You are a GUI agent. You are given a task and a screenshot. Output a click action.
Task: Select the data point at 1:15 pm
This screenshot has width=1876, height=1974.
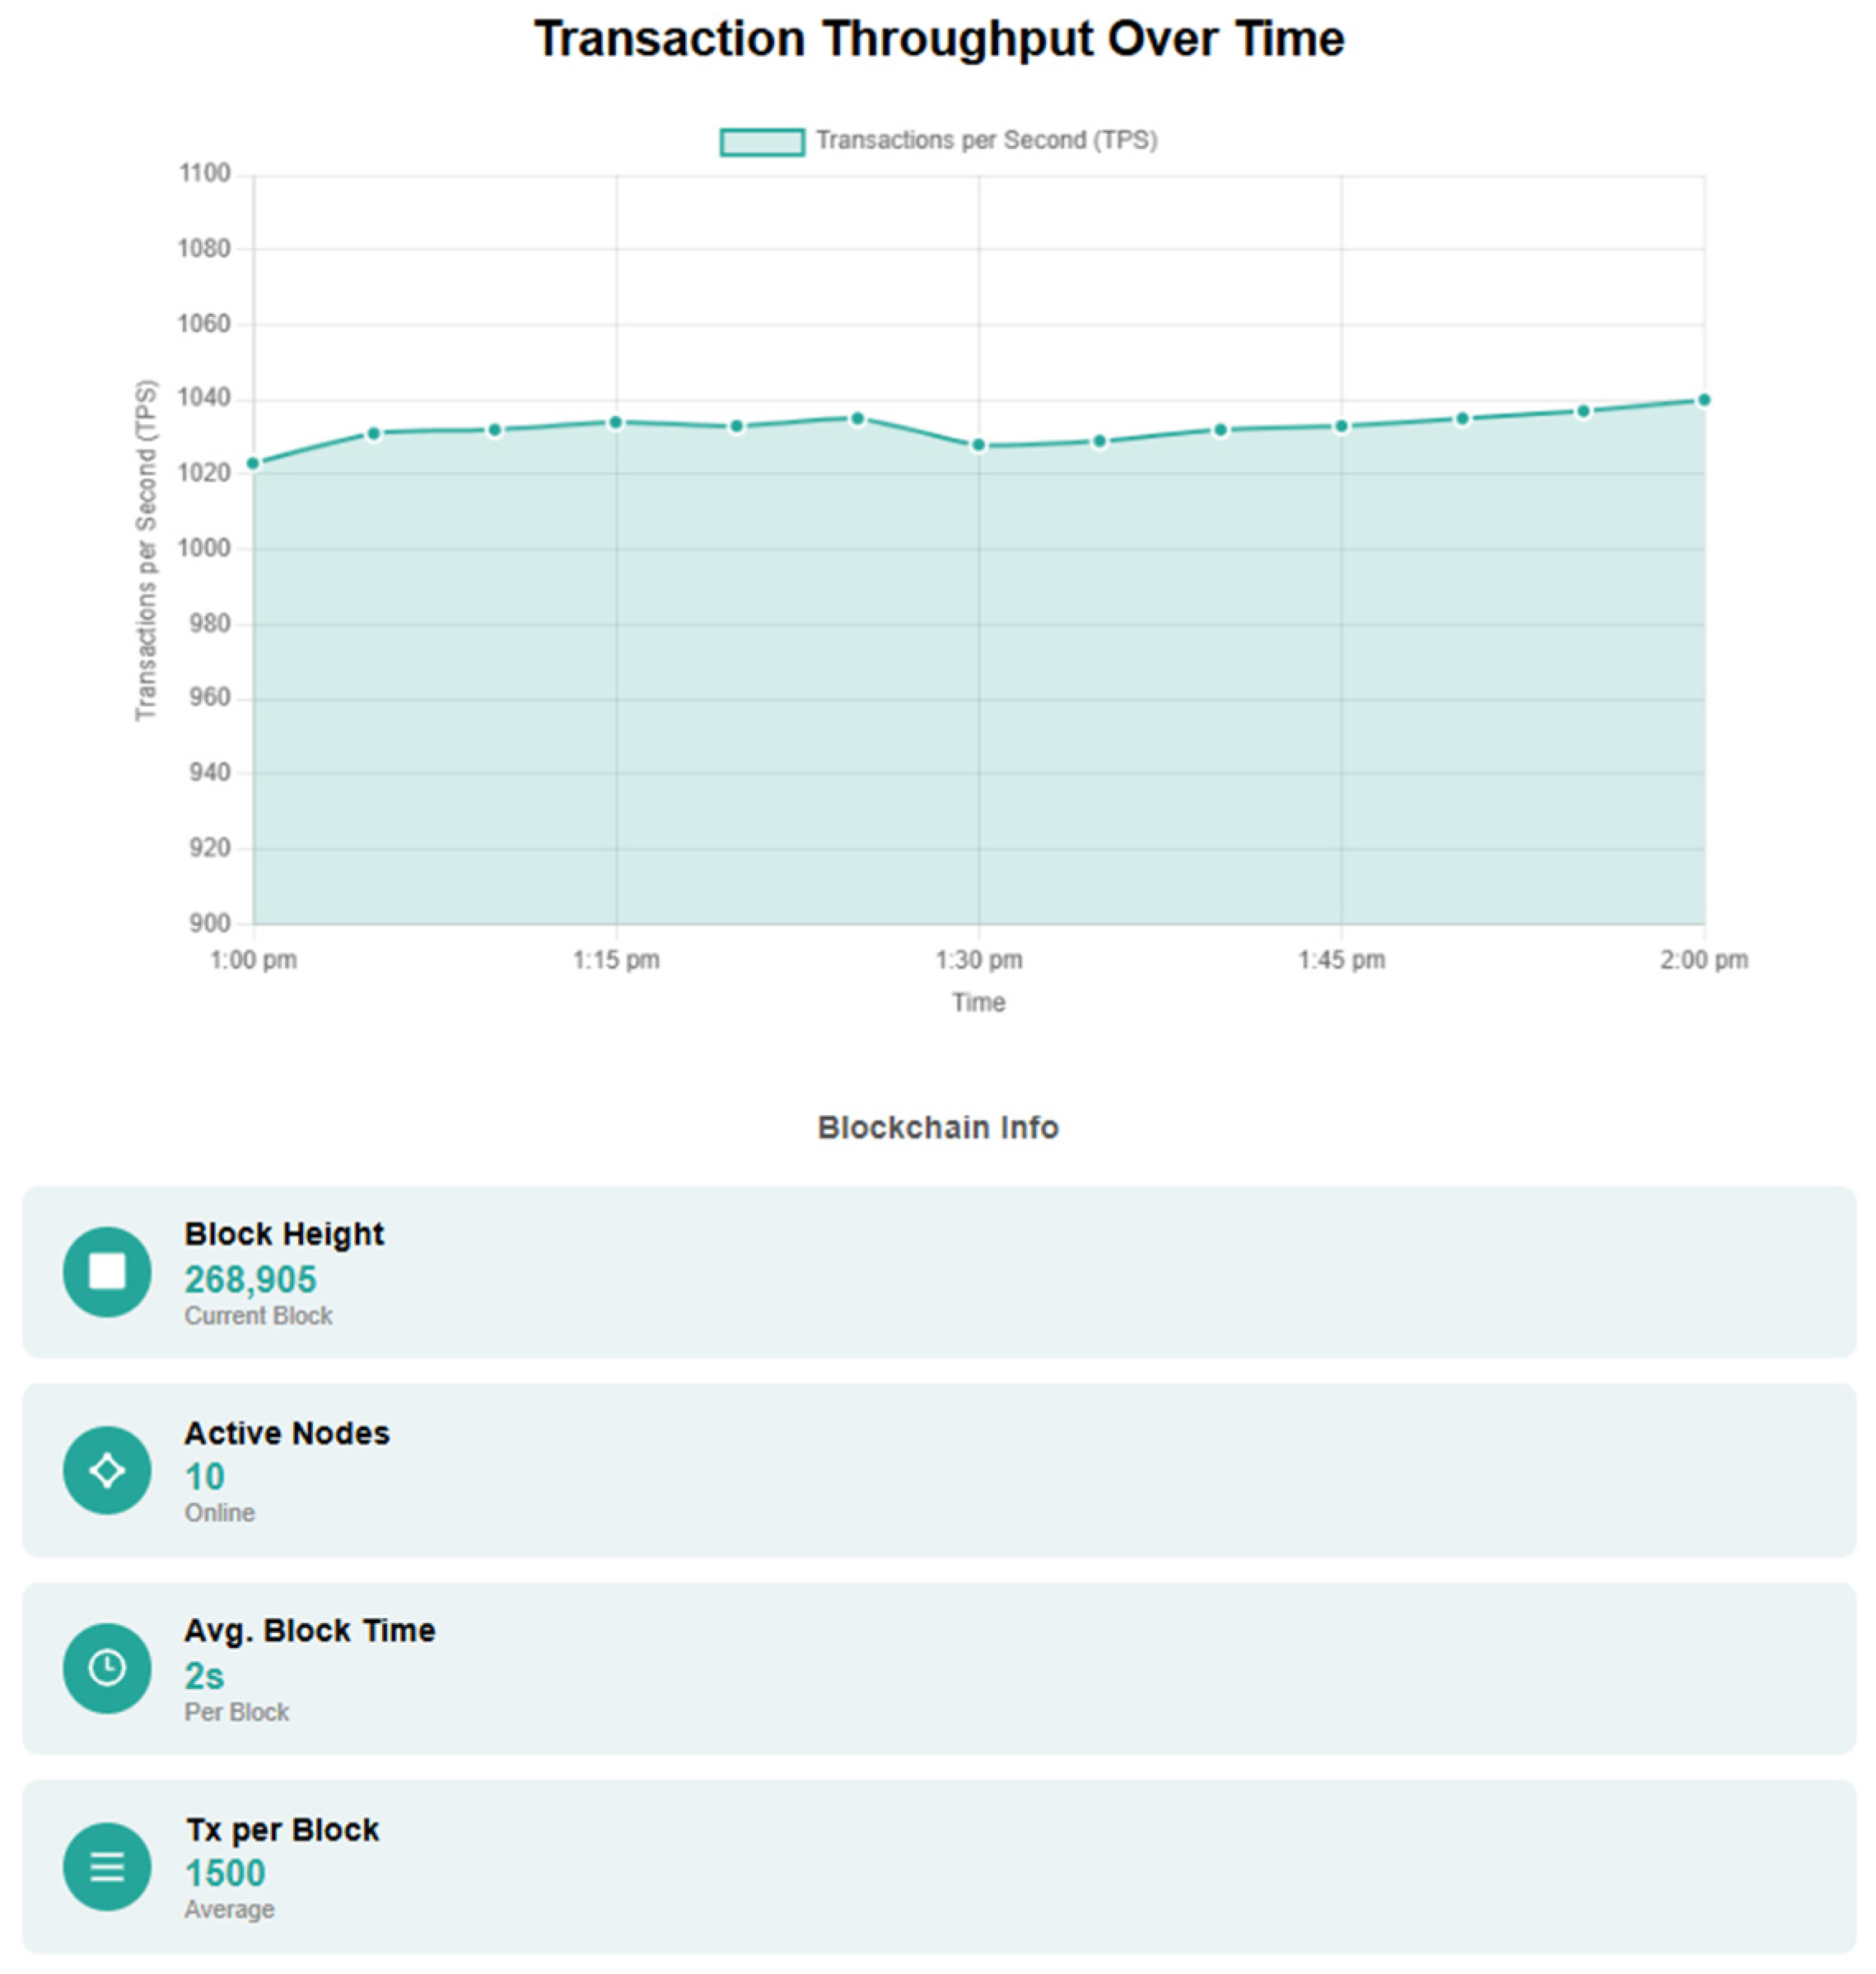616,422
